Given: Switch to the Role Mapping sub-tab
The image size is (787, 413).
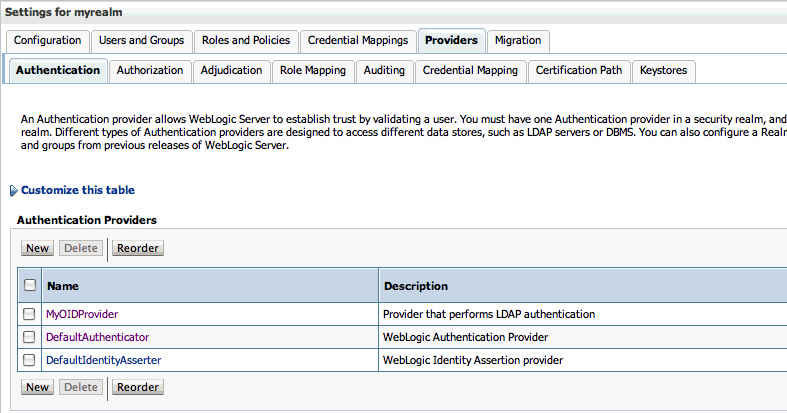Looking at the screenshot, I should click(x=313, y=71).
